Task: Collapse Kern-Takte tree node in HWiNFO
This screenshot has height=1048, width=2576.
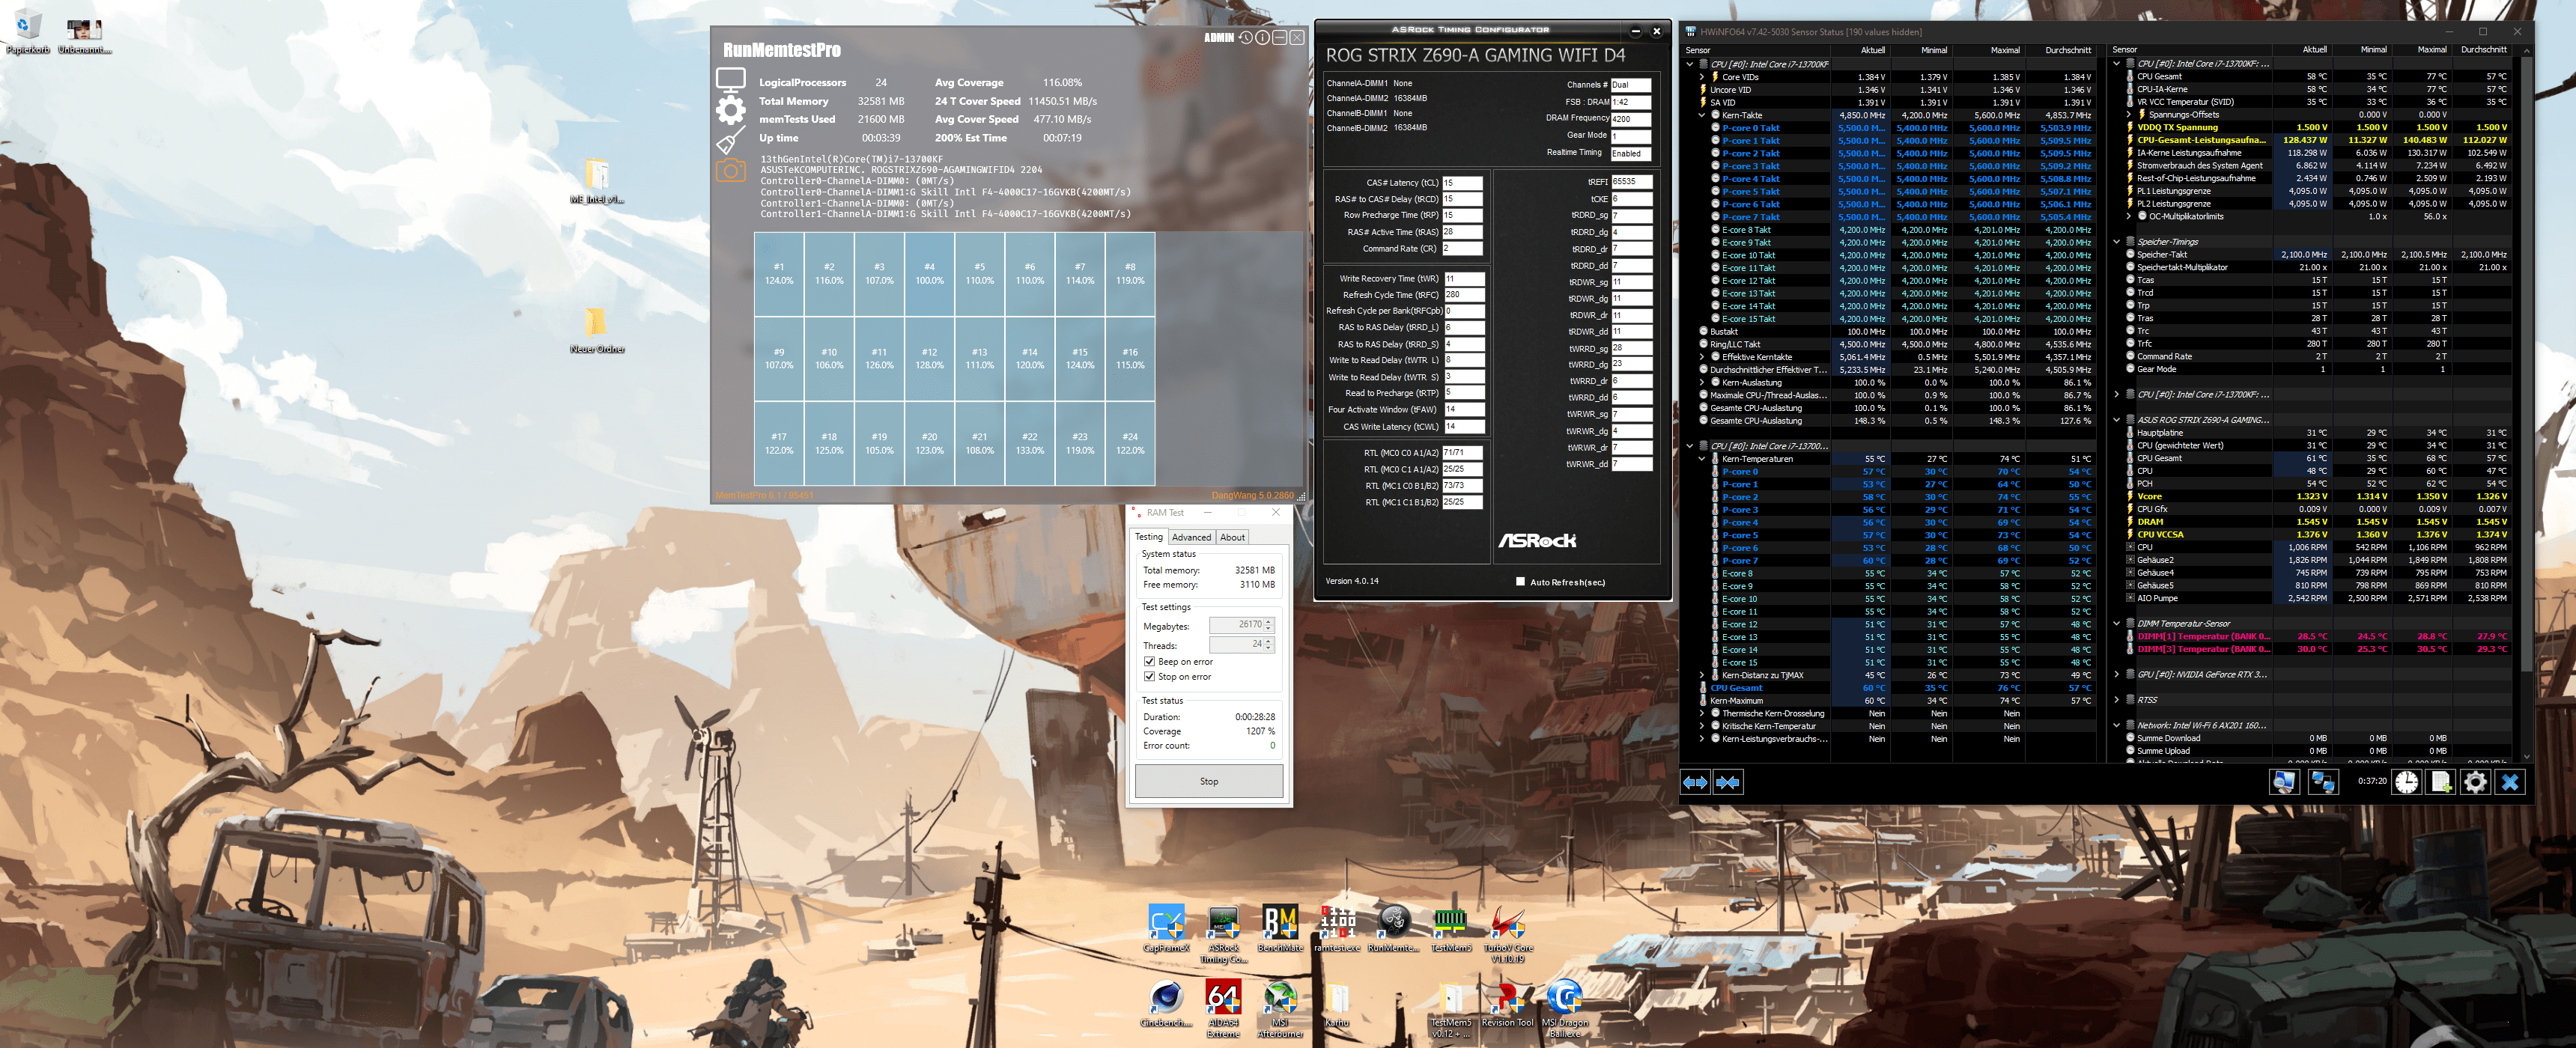Action: coord(1703,115)
